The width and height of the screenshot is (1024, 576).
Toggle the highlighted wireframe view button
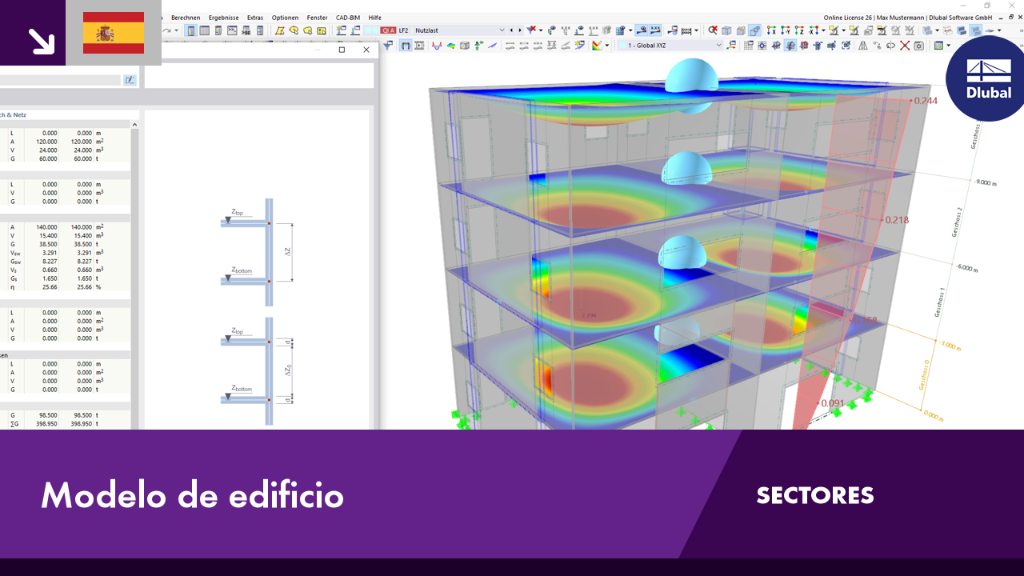tap(754, 30)
